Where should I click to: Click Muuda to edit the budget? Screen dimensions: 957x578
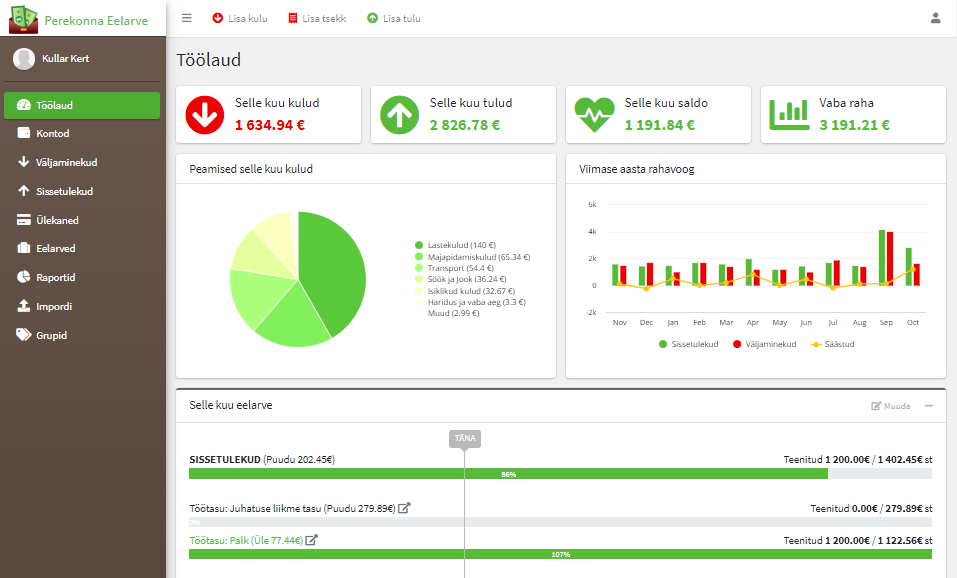pos(890,406)
